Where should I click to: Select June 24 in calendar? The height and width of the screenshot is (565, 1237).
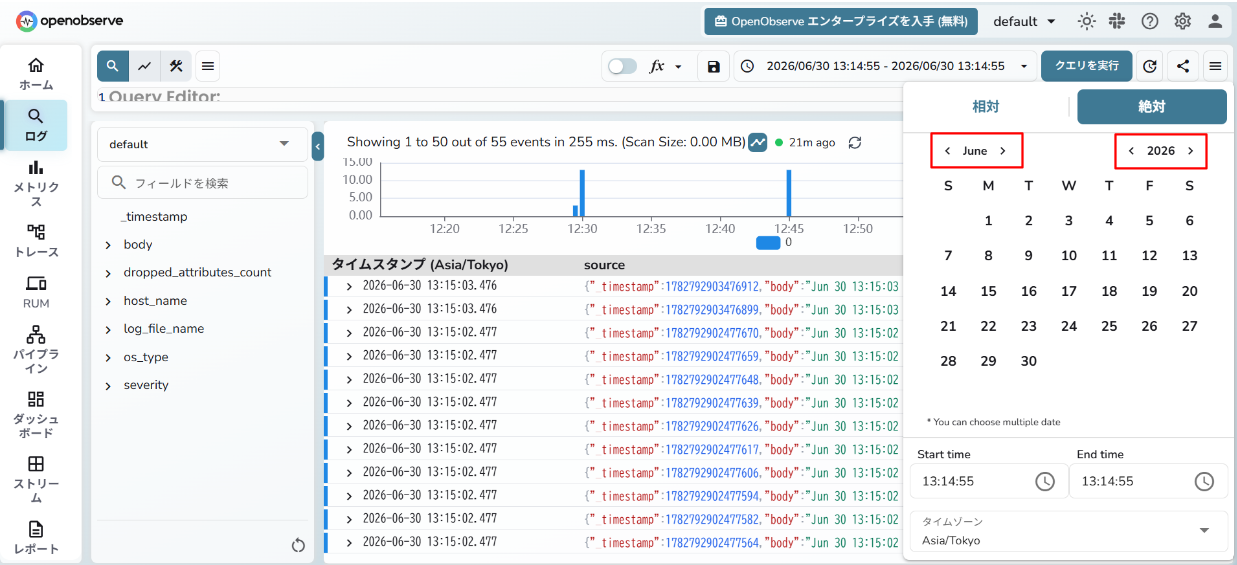[x=1069, y=326]
